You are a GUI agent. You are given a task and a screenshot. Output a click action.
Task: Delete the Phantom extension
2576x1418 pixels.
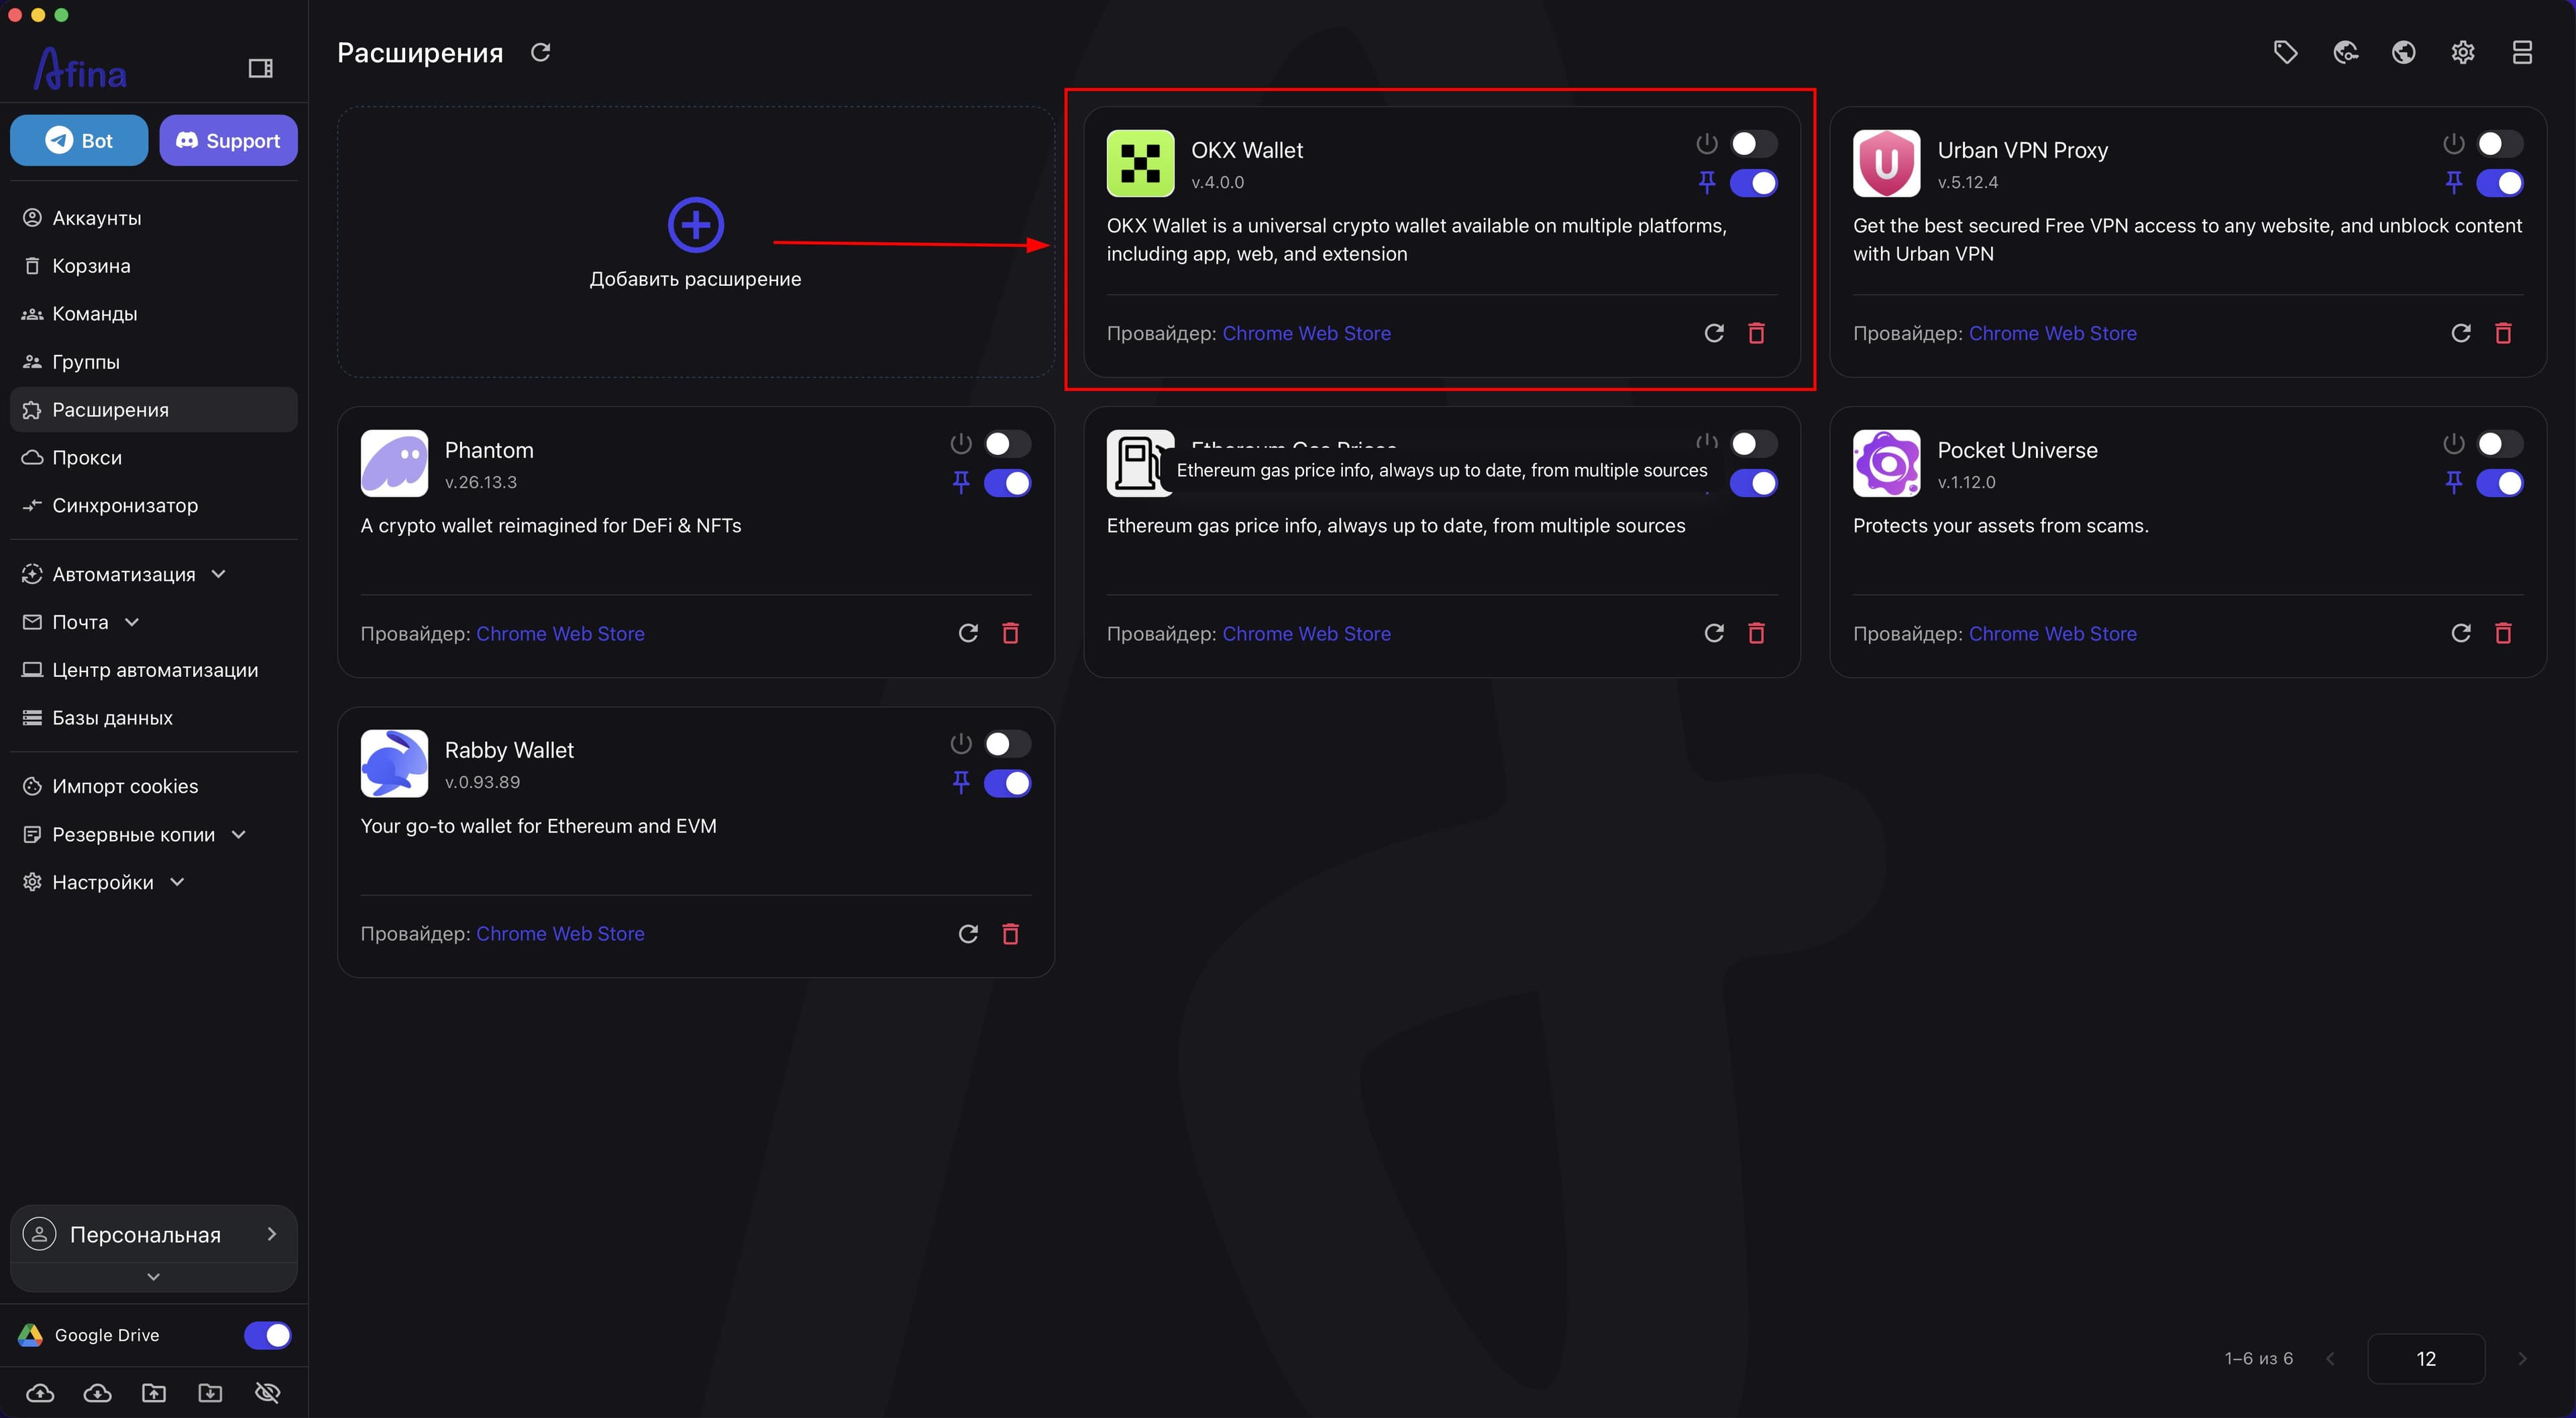coord(1010,633)
